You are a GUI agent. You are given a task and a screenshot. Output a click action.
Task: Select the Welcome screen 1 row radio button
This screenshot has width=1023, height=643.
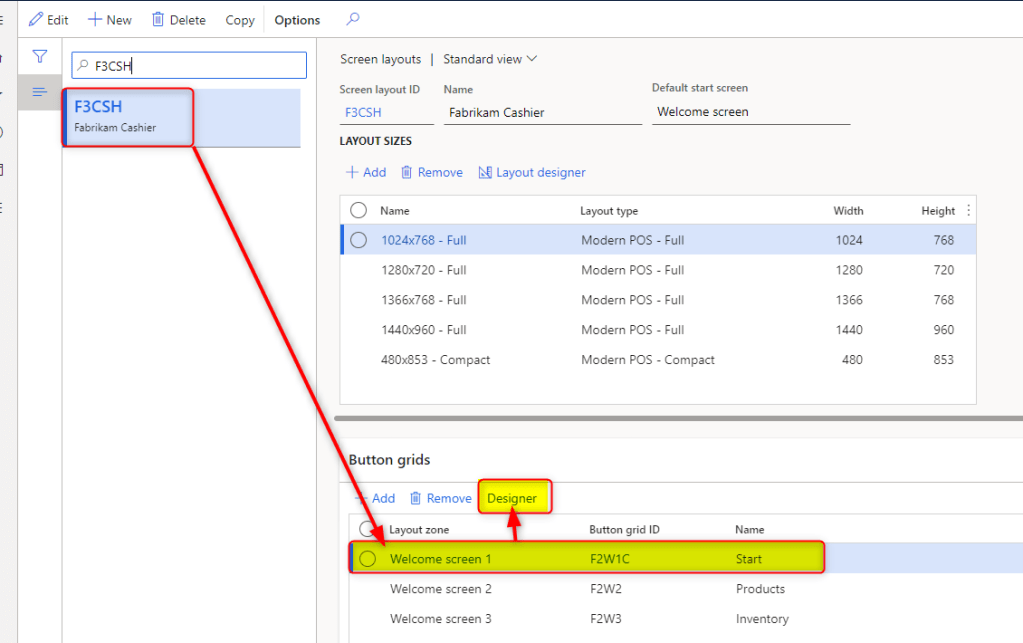click(366, 558)
